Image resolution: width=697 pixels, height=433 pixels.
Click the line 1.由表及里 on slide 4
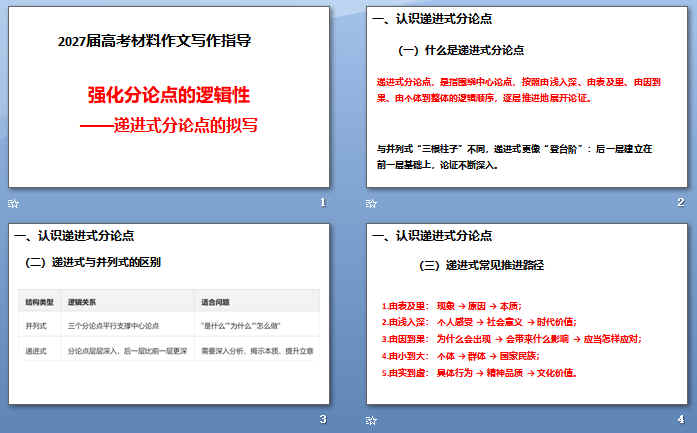[452, 306]
